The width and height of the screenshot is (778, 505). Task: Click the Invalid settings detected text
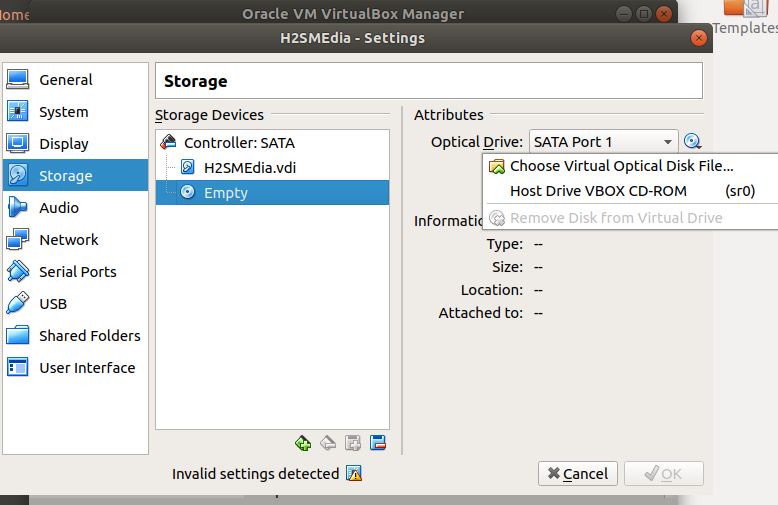[x=256, y=474]
